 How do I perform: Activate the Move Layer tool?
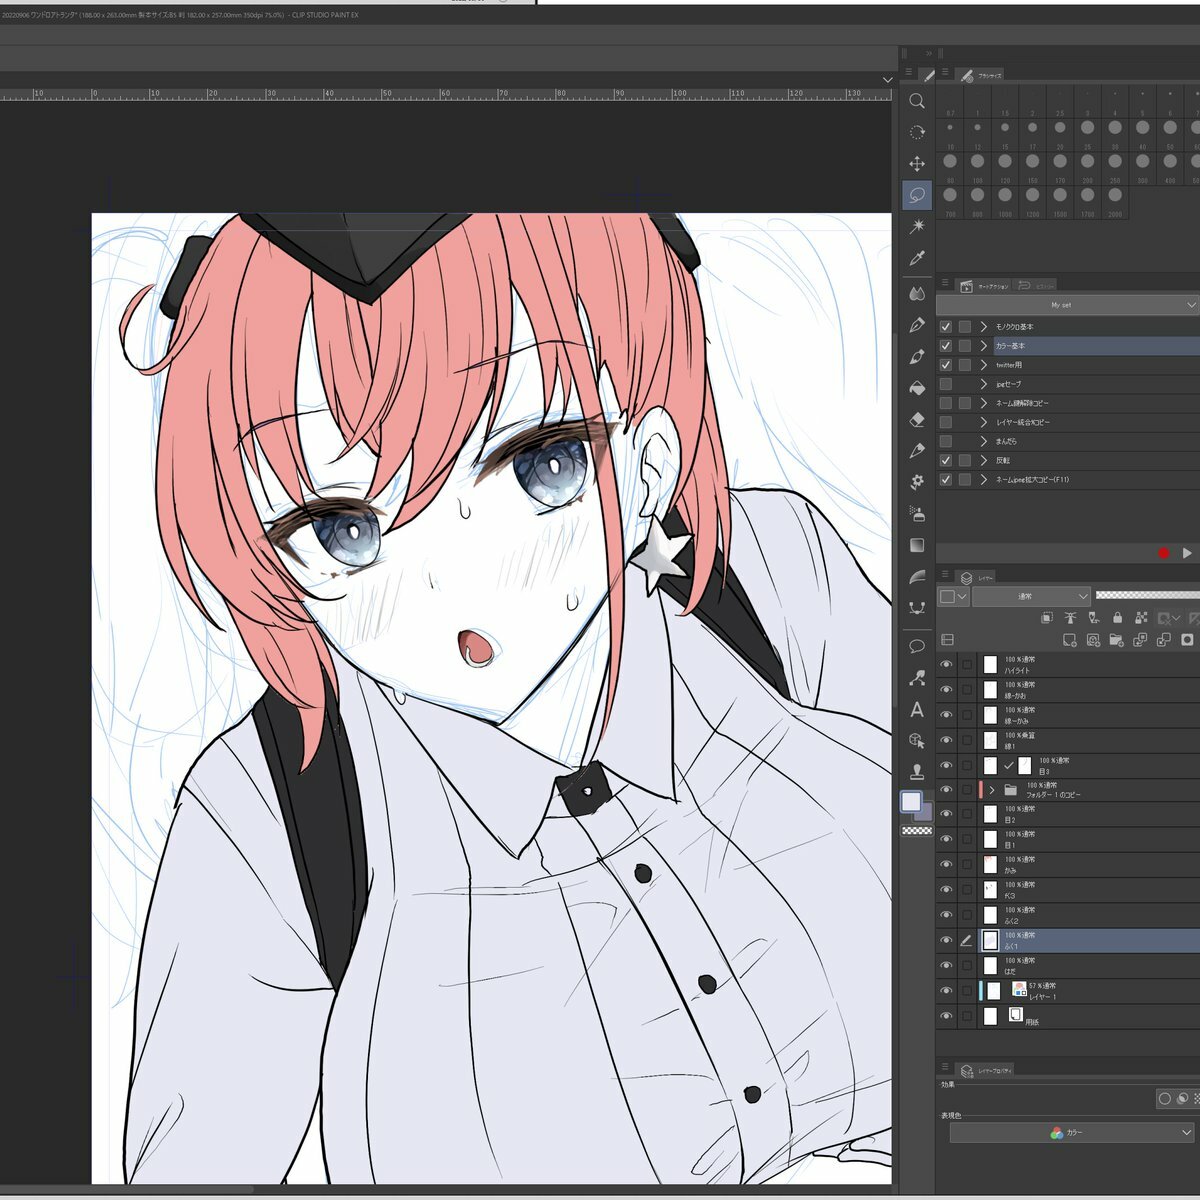click(916, 163)
